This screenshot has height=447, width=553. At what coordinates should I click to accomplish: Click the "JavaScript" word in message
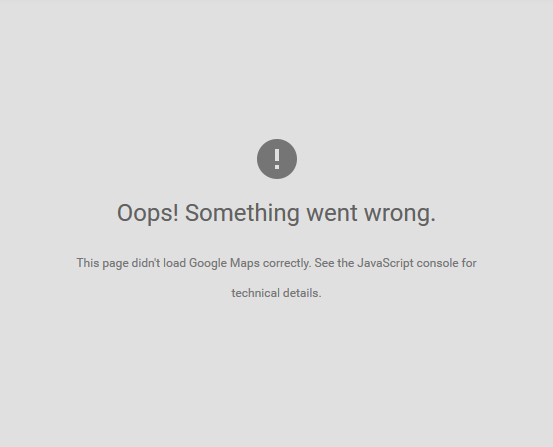click(x=385, y=263)
